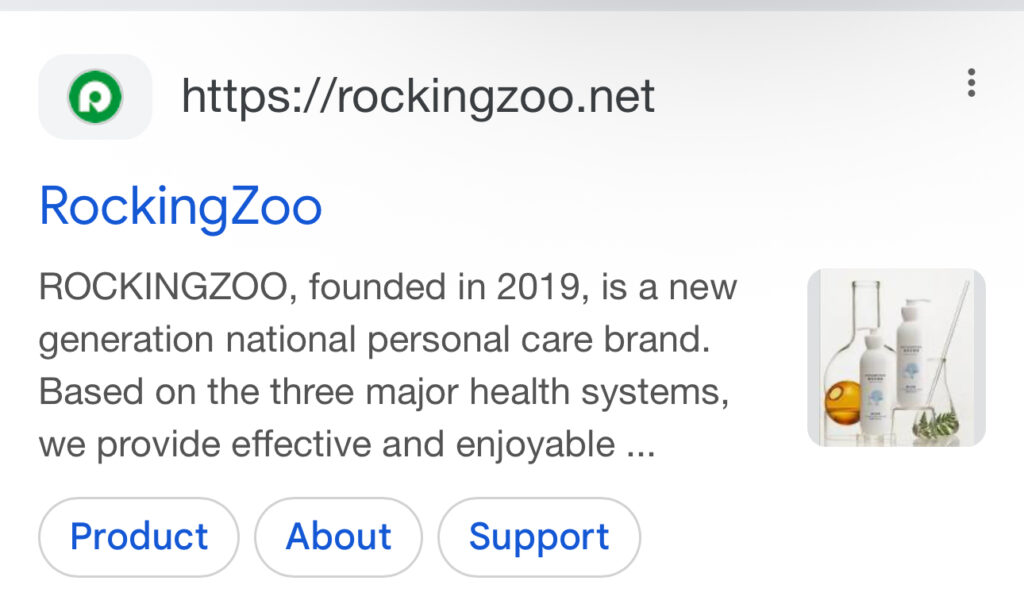Open the three-dot more options menu
The width and height of the screenshot is (1024, 604).
click(970, 83)
